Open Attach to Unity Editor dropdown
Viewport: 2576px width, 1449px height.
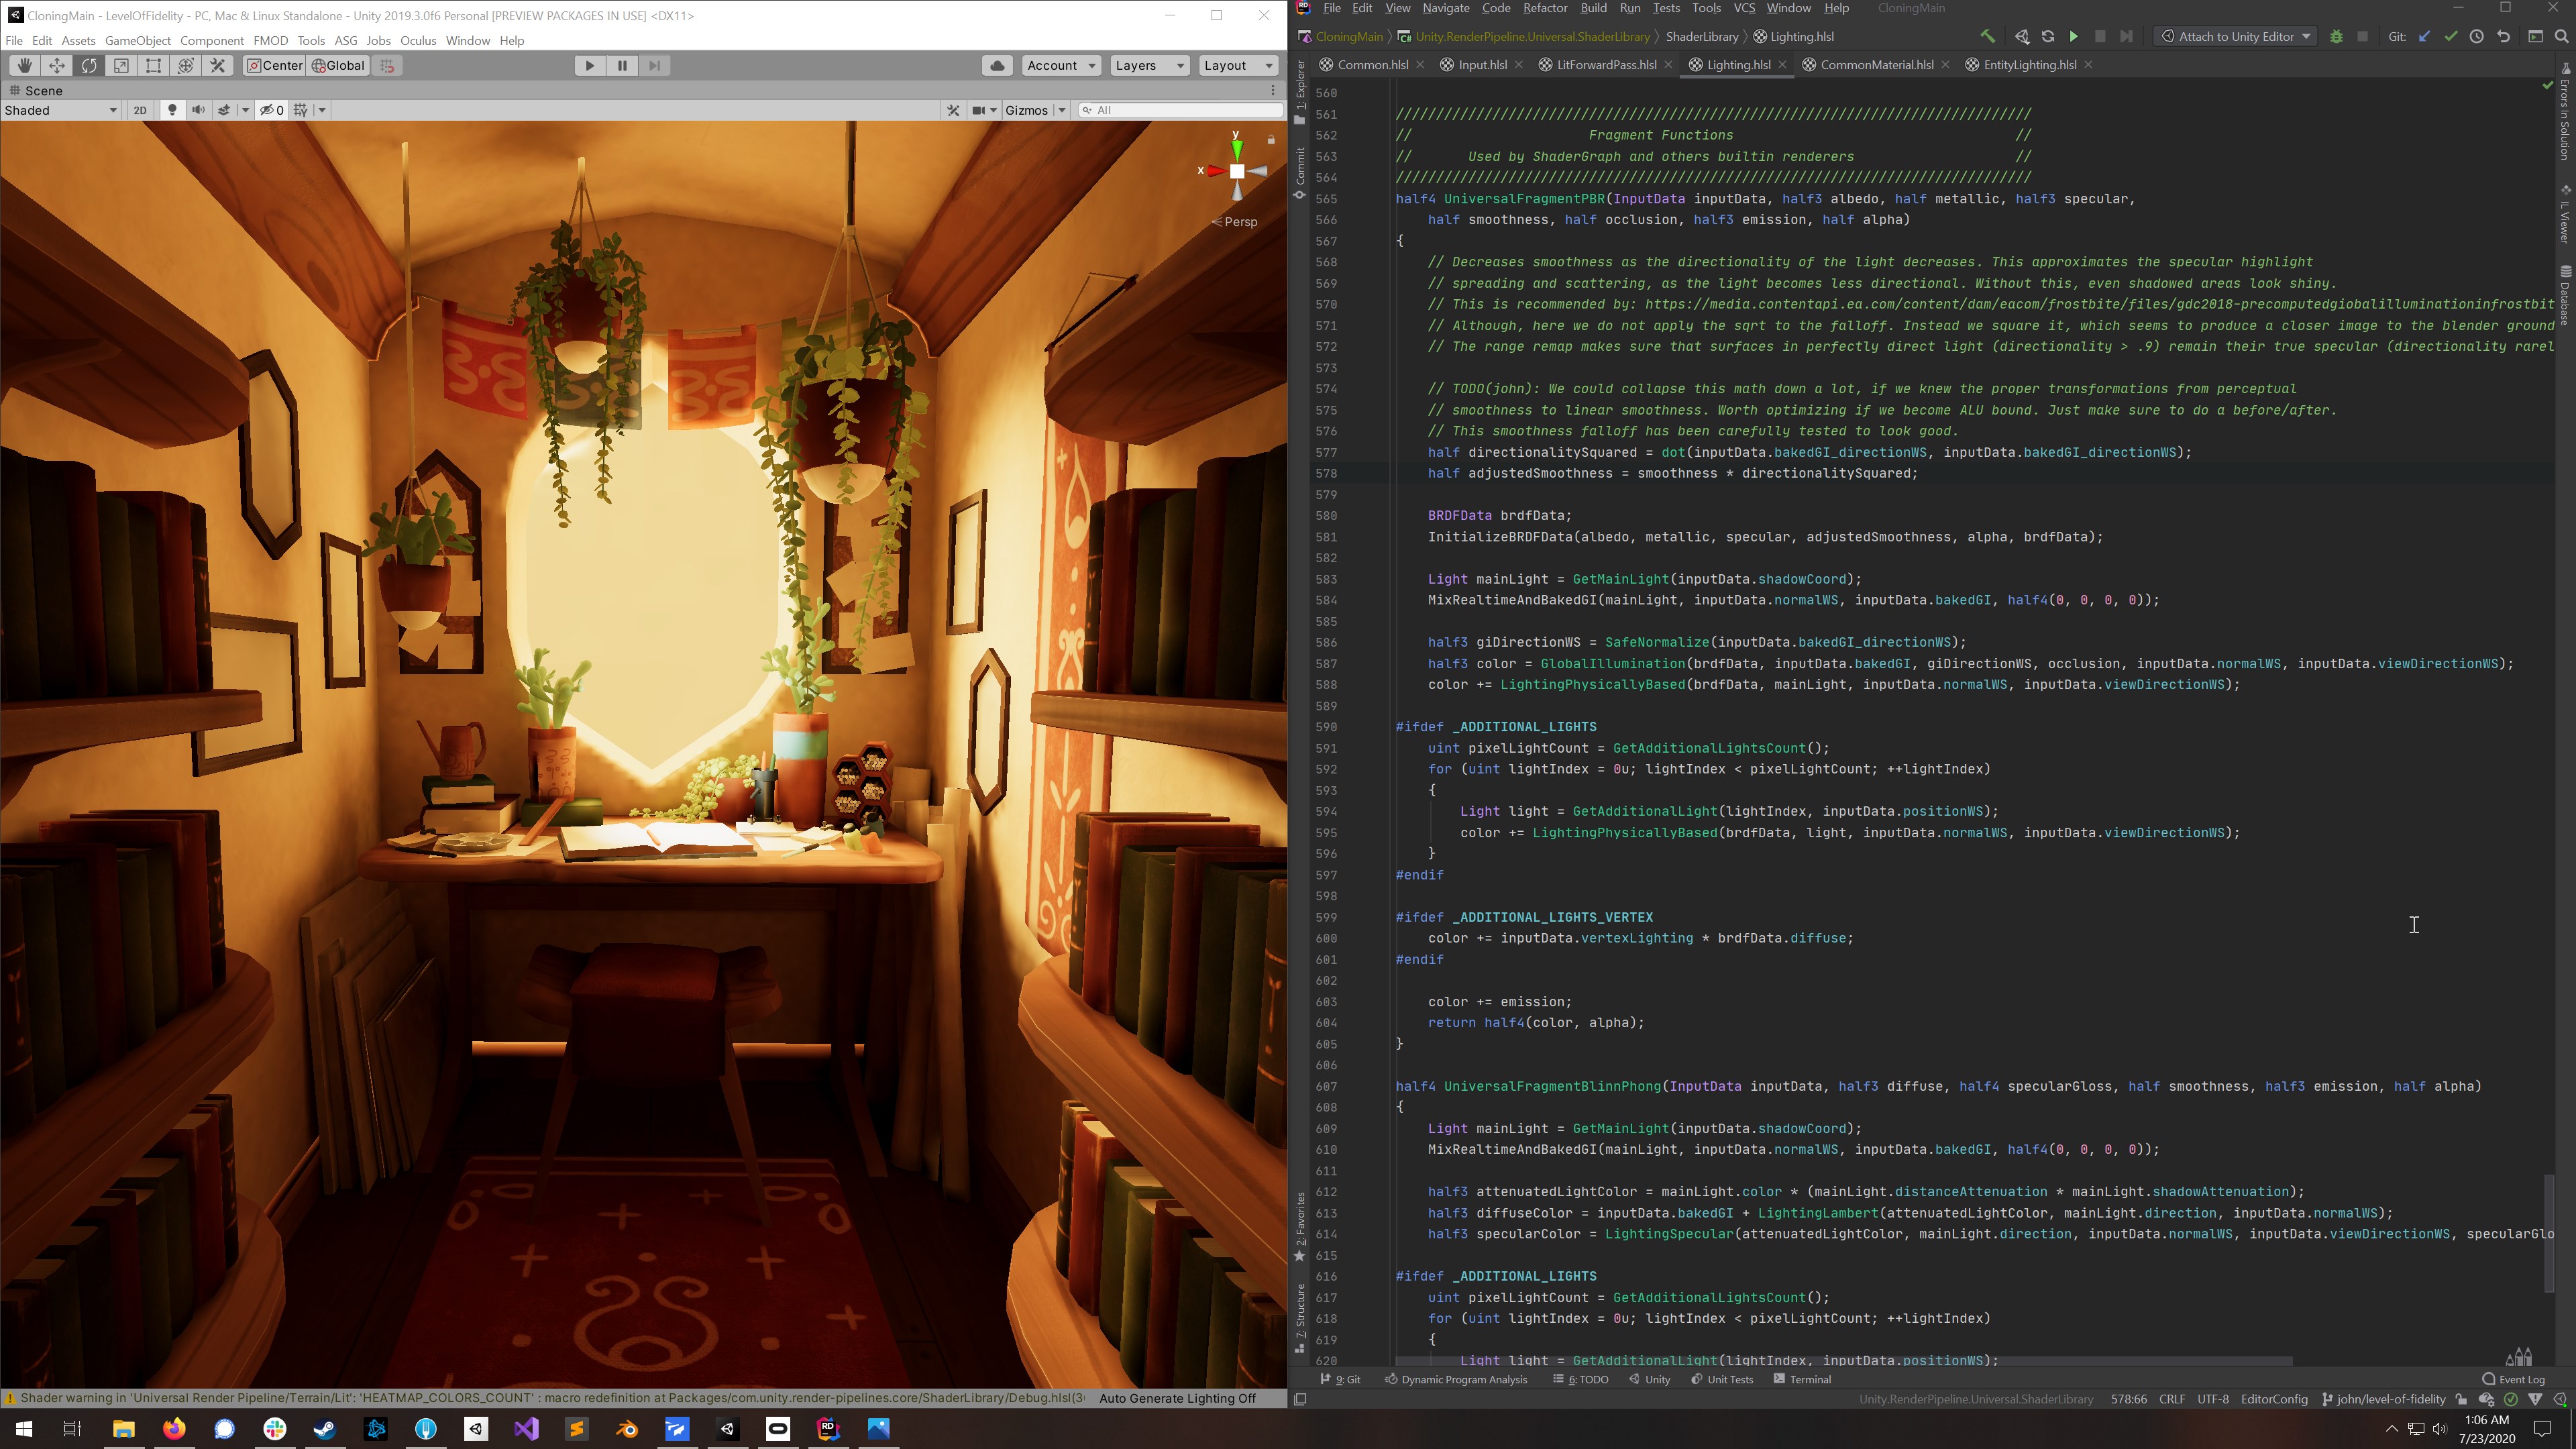click(2236, 36)
